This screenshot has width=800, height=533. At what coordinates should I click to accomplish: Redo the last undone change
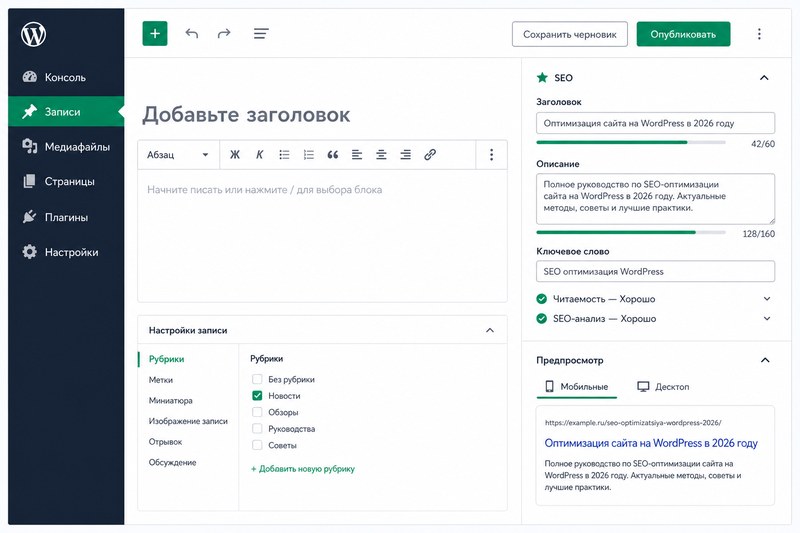(224, 34)
